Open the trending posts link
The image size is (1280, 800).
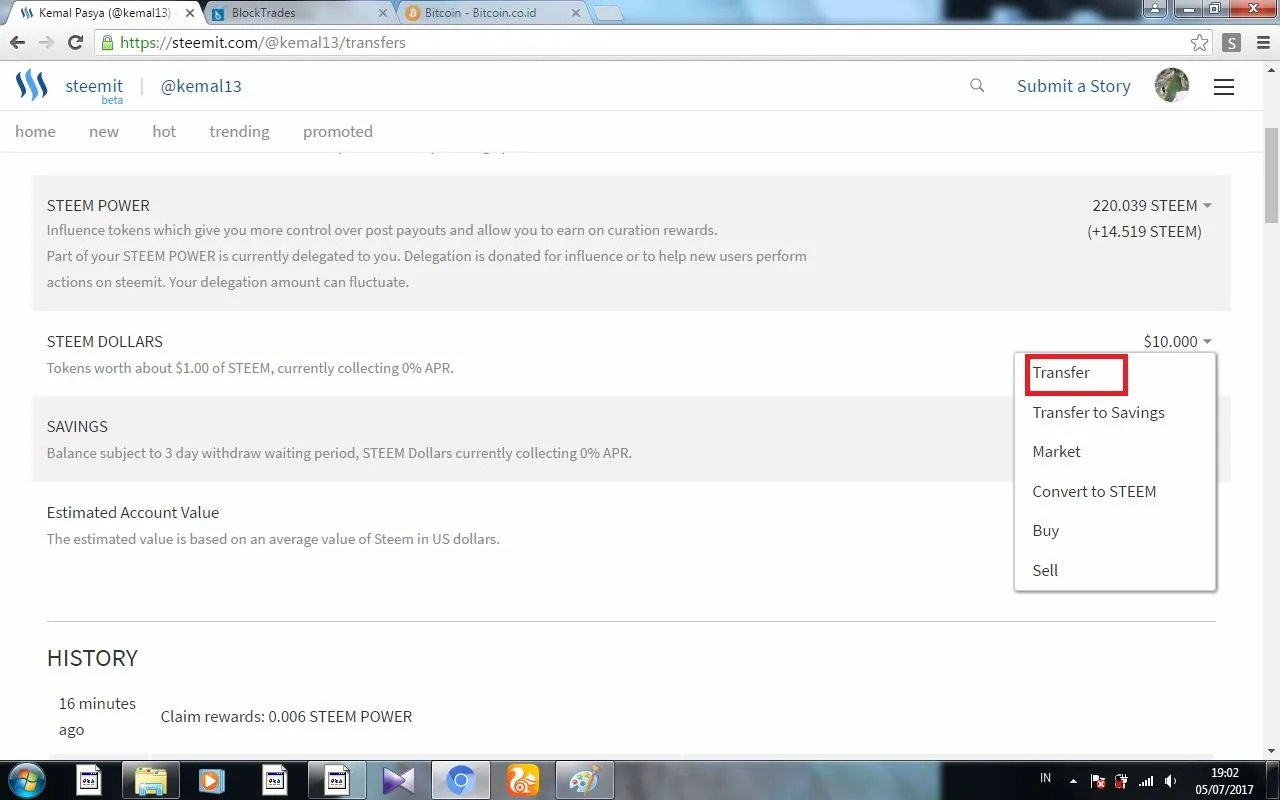click(239, 131)
